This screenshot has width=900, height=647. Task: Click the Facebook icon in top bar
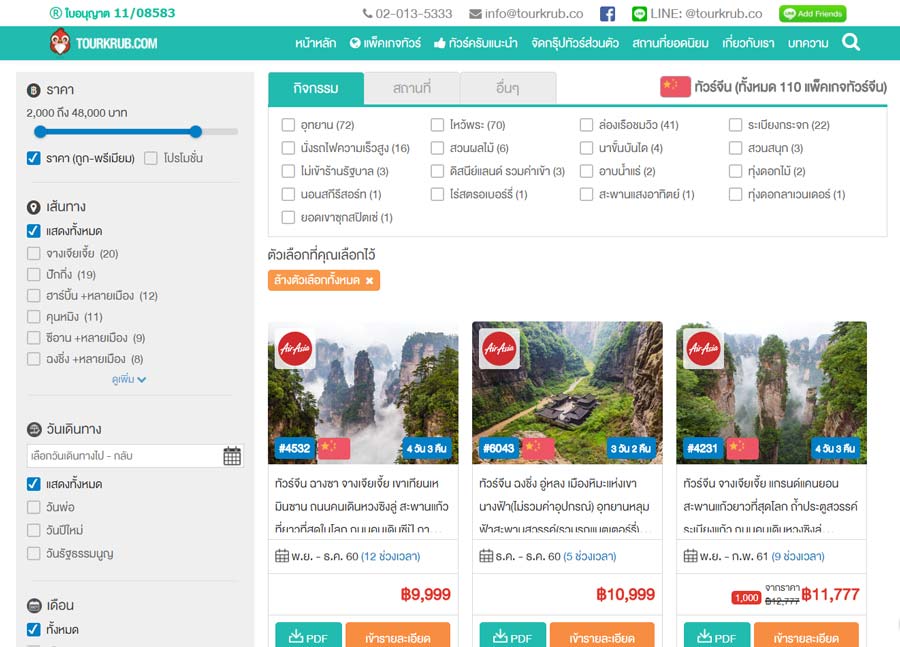(x=607, y=14)
